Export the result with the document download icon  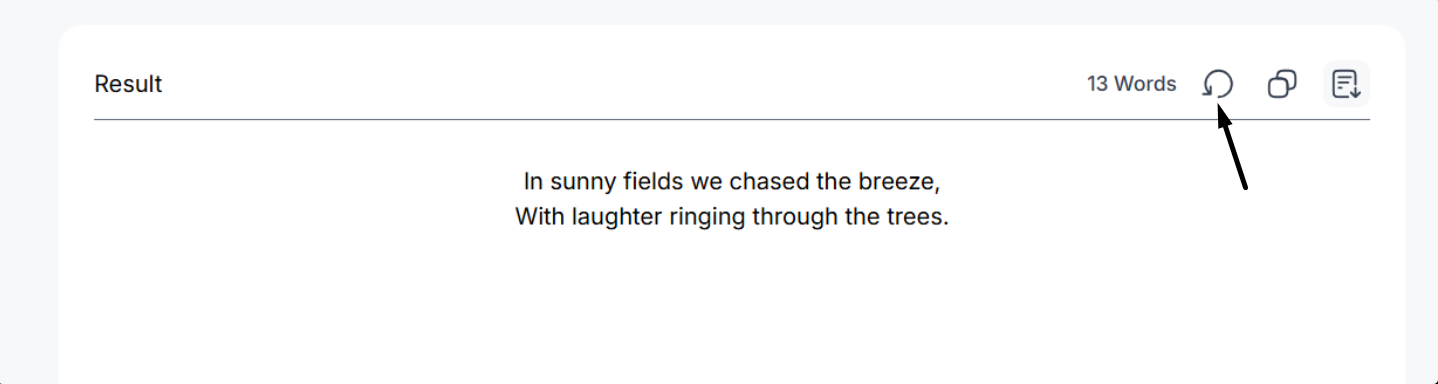coord(1346,84)
